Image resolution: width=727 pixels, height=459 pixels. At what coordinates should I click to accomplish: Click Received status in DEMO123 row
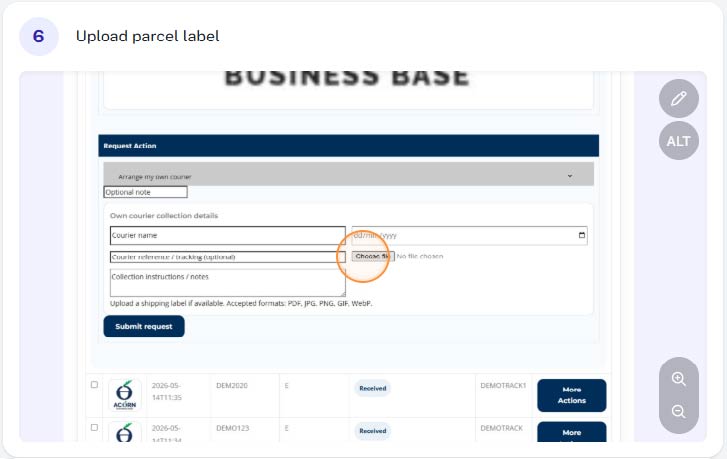click(x=372, y=431)
